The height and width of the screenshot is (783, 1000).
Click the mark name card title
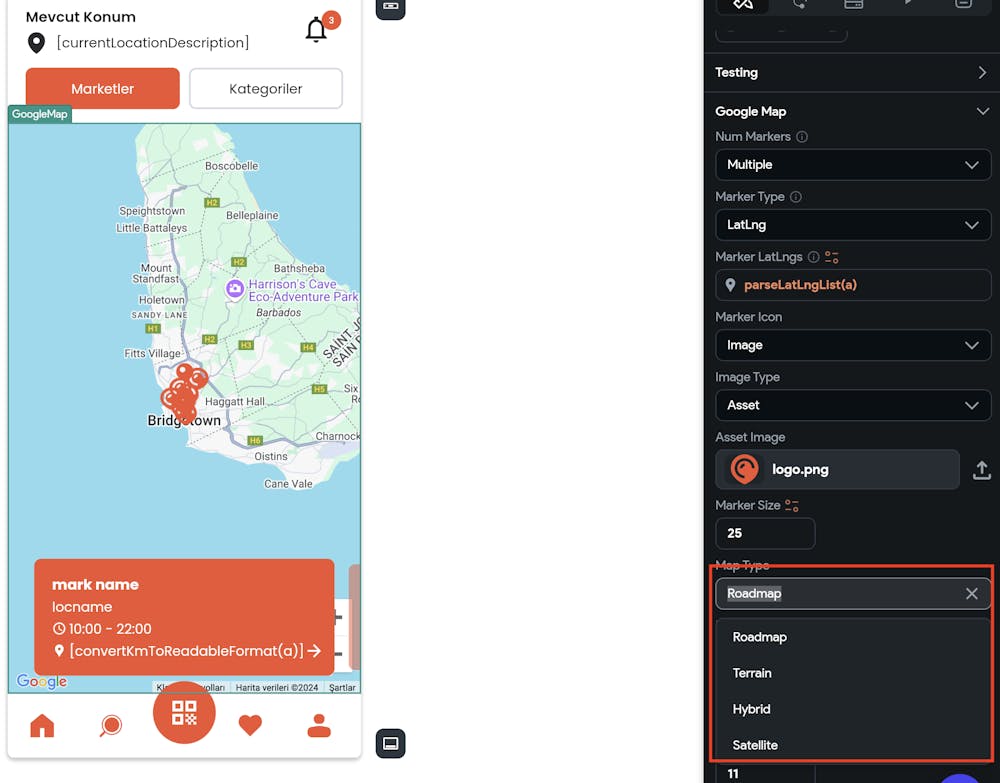(x=95, y=585)
